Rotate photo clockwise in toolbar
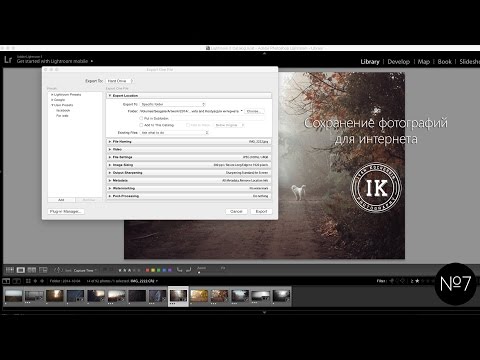Image resolution: width=480 pixels, height=360 pixels. 189,270
